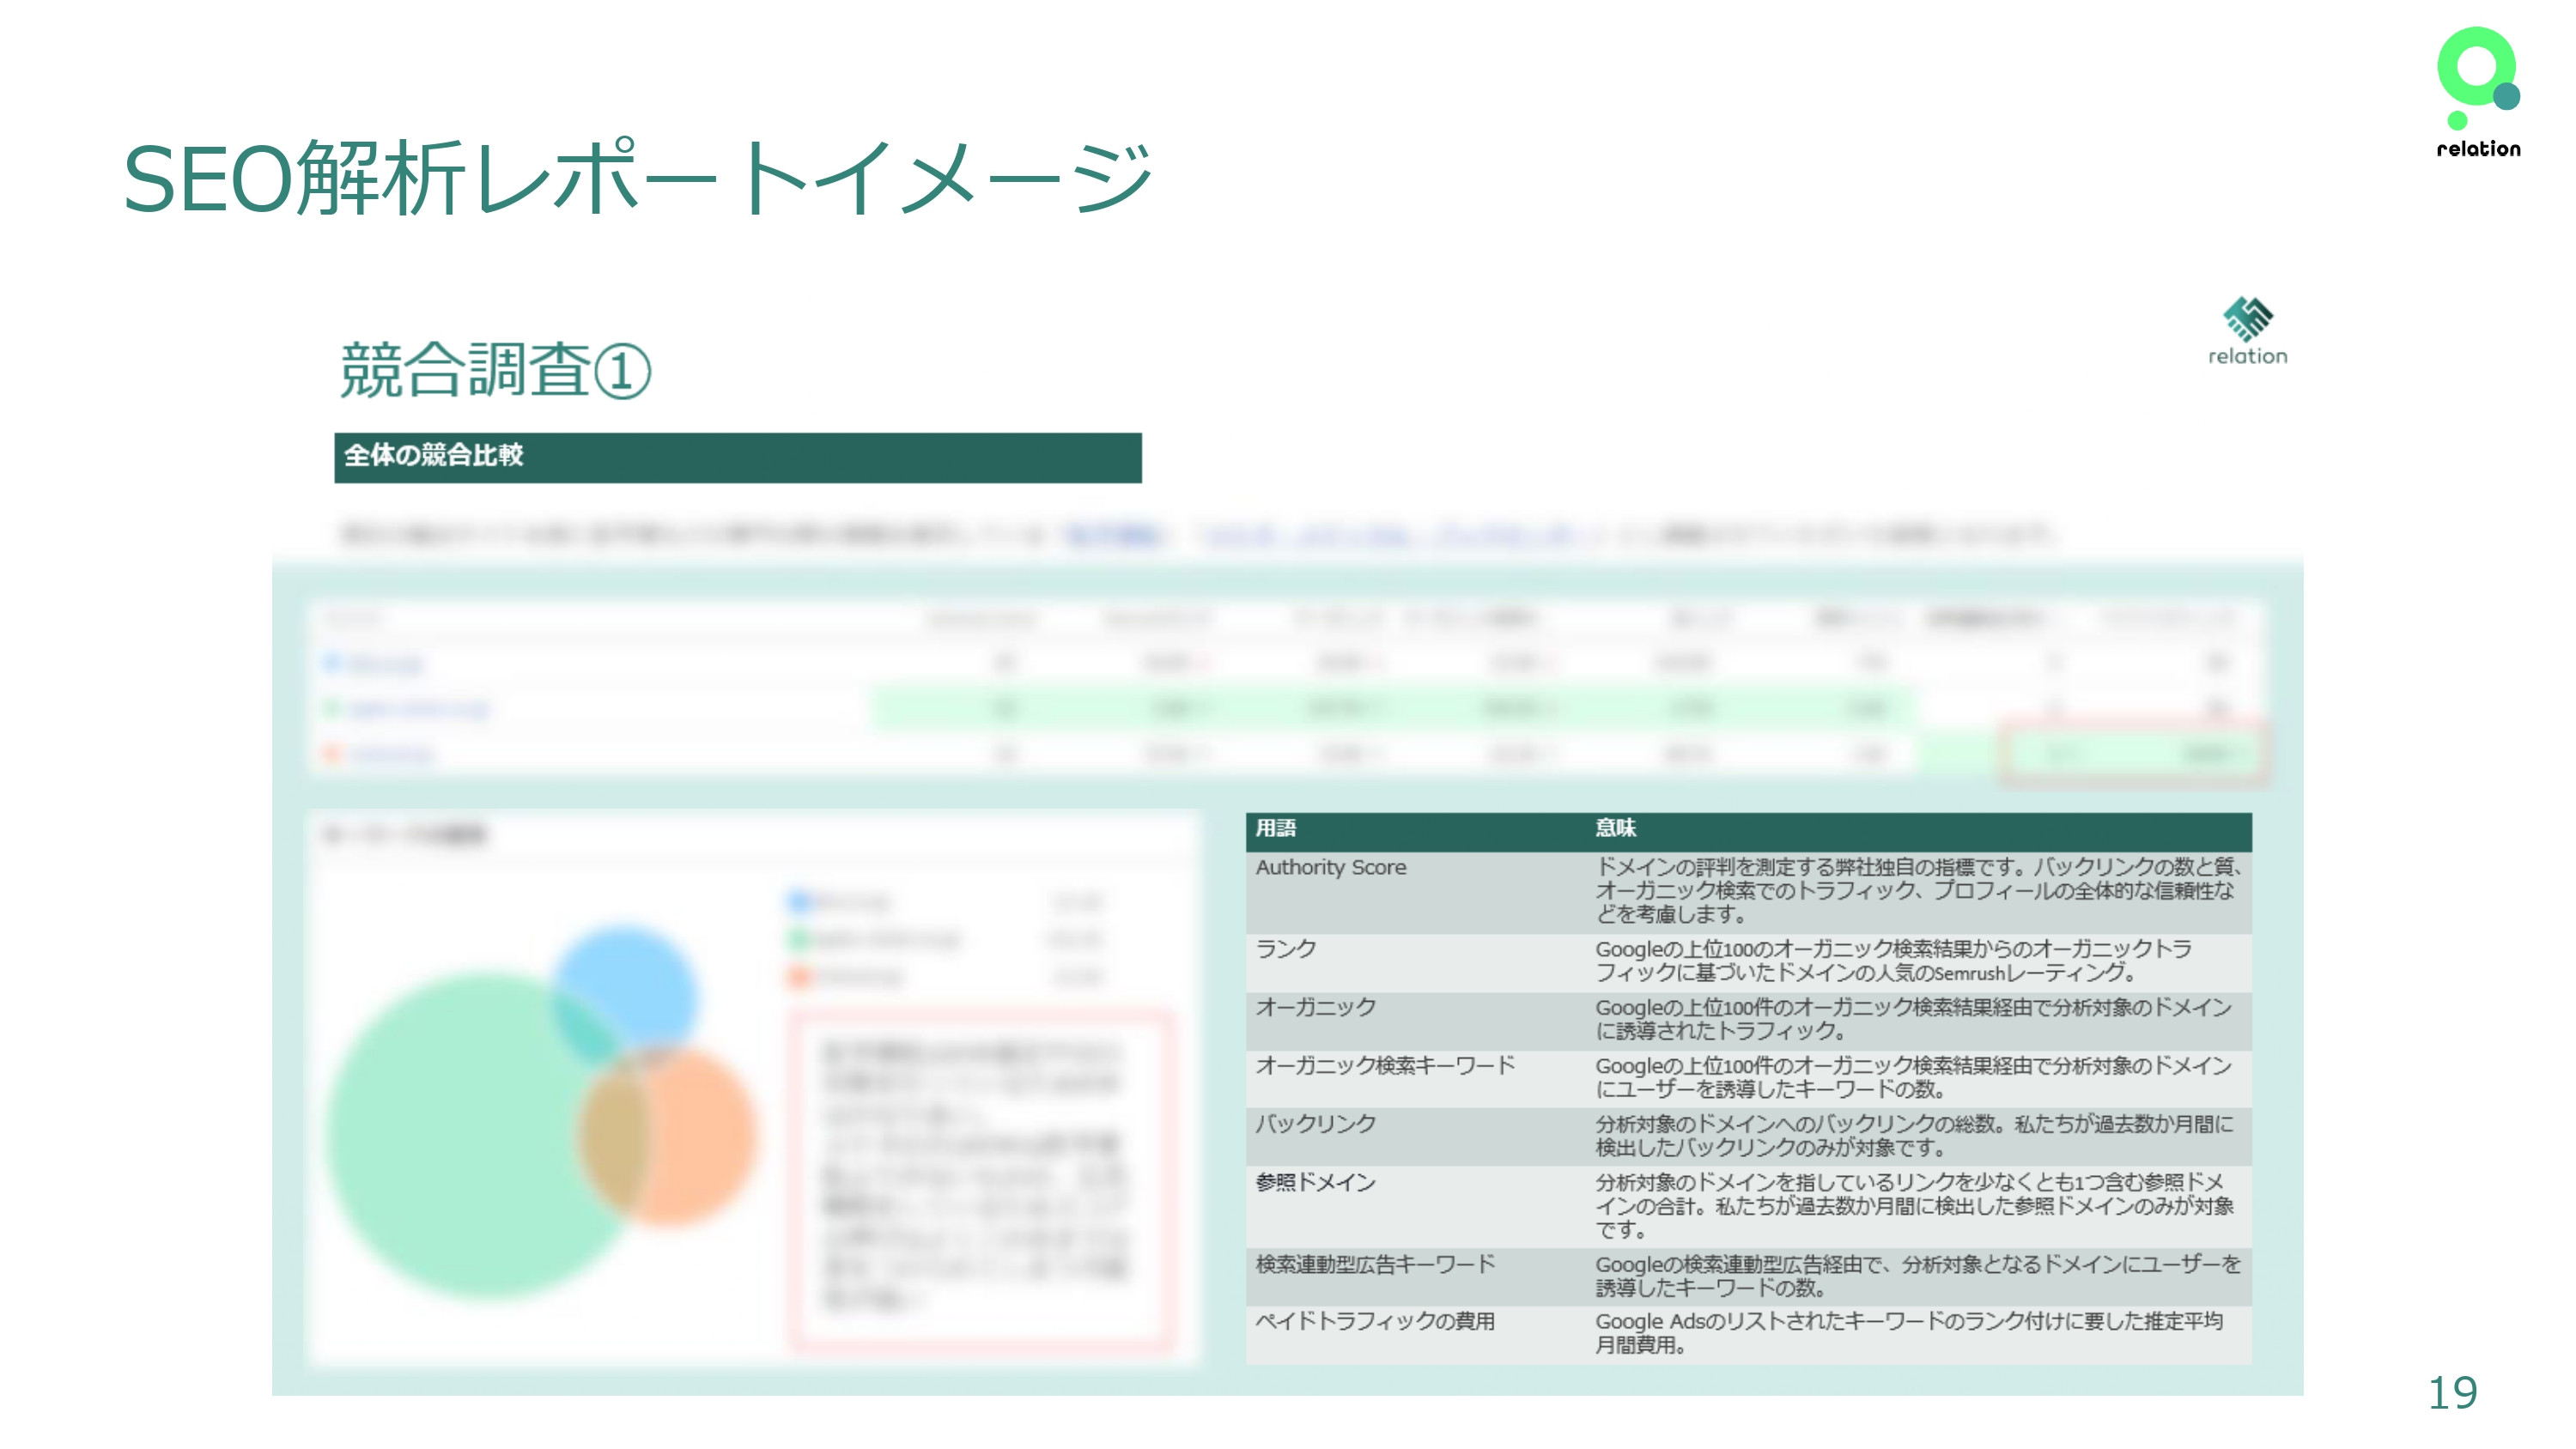Select the 用語 column header

(1275, 828)
